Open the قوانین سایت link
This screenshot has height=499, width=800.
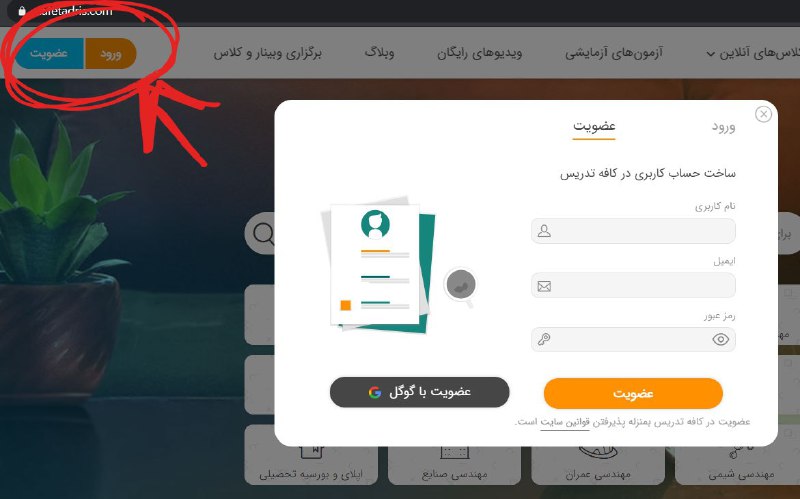point(565,422)
